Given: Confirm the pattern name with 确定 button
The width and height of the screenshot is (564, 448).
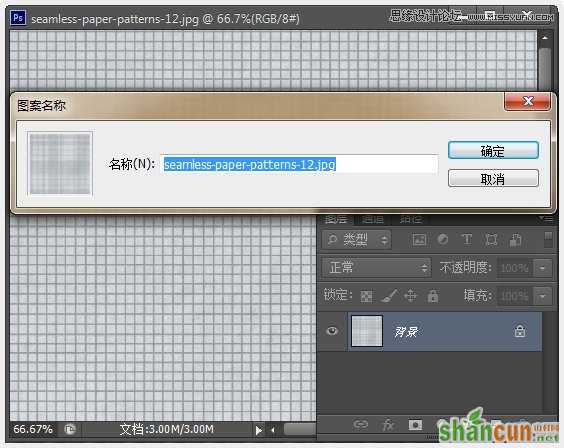Looking at the screenshot, I should [493, 151].
